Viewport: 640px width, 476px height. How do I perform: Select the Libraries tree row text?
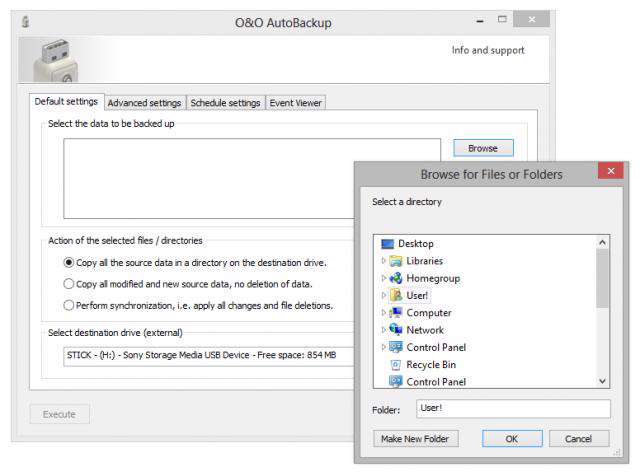click(x=424, y=261)
